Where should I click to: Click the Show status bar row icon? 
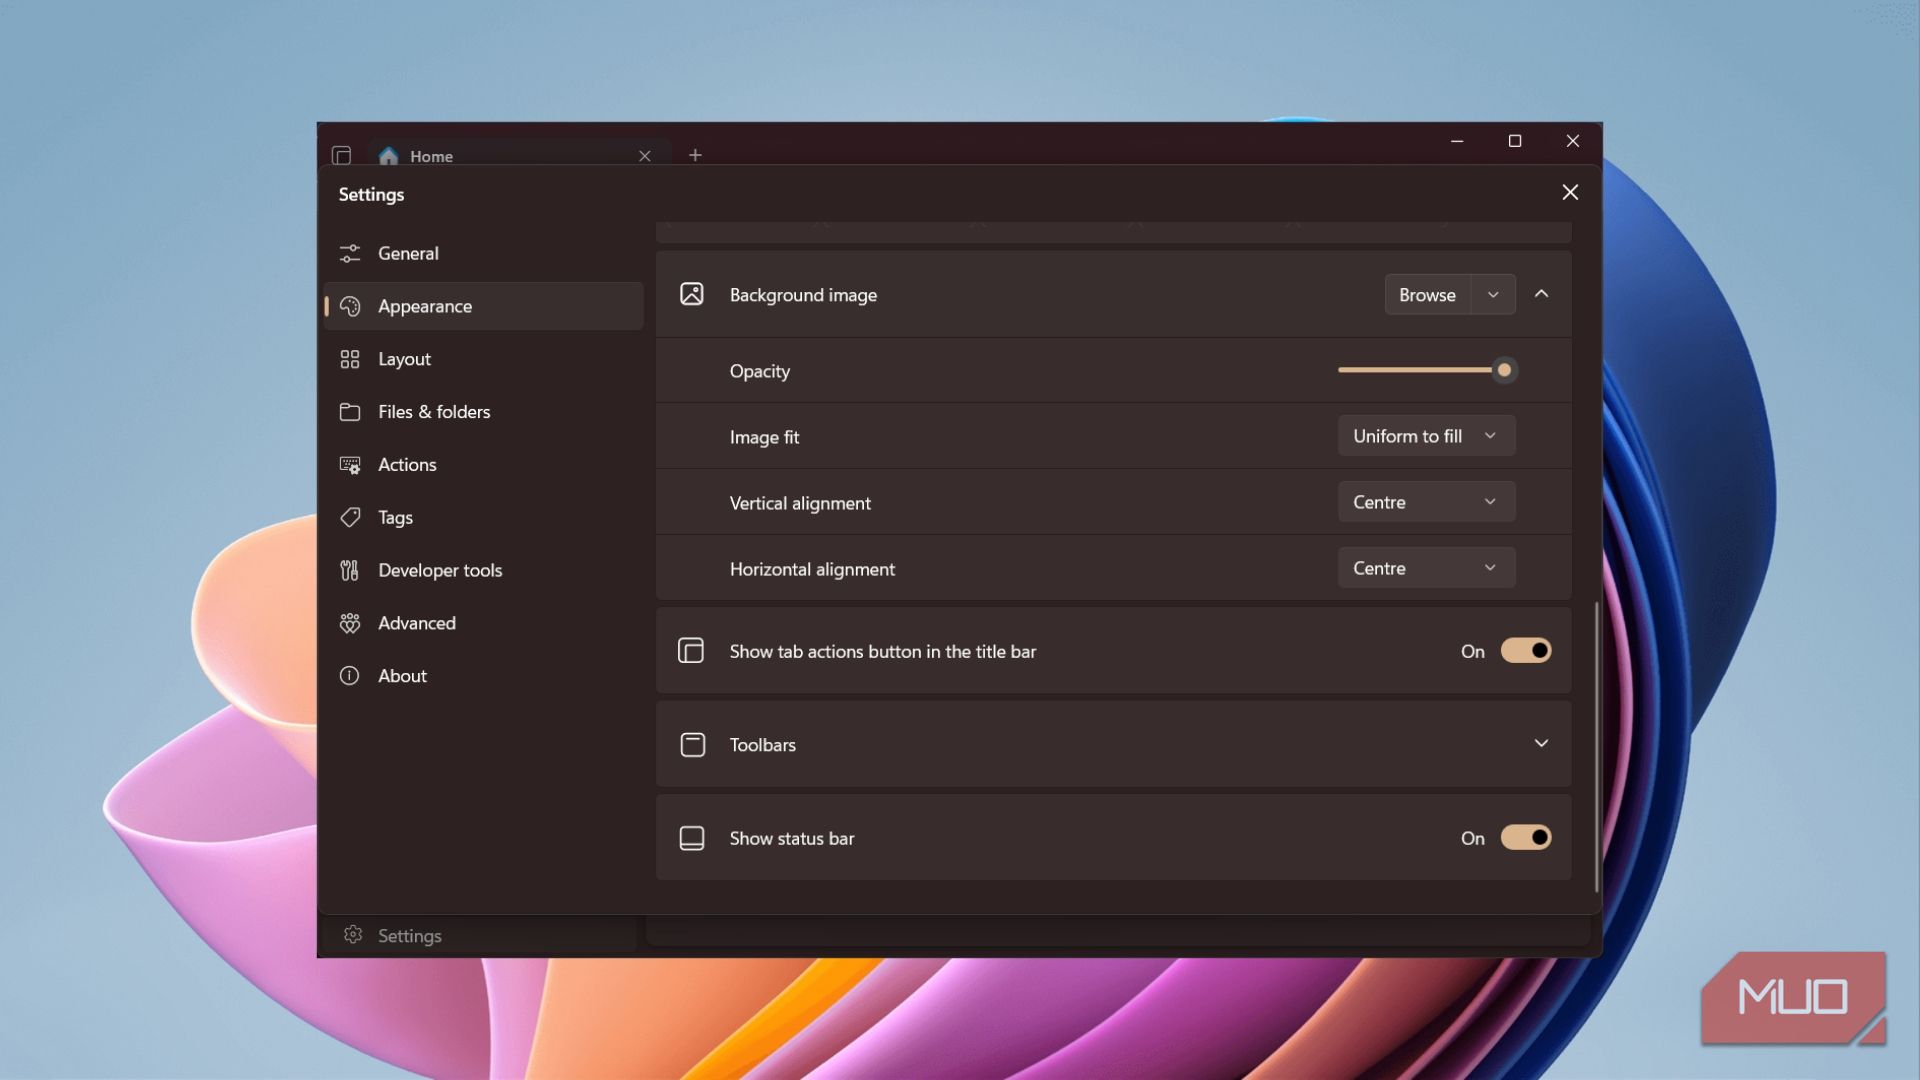click(x=692, y=838)
